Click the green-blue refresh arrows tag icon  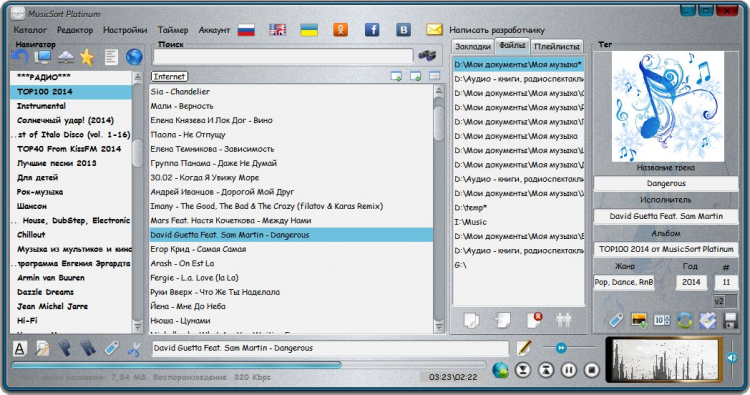tap(685, 320)
